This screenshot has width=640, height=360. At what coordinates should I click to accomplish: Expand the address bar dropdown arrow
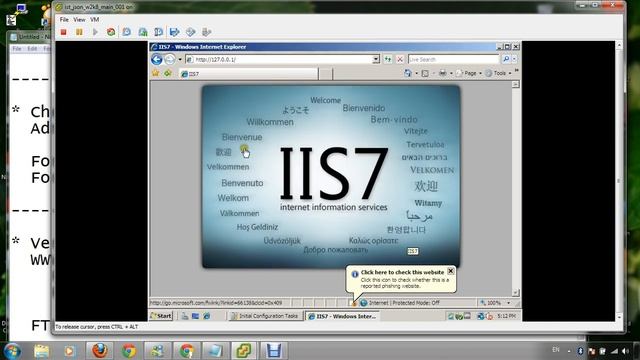coord(376,60)
